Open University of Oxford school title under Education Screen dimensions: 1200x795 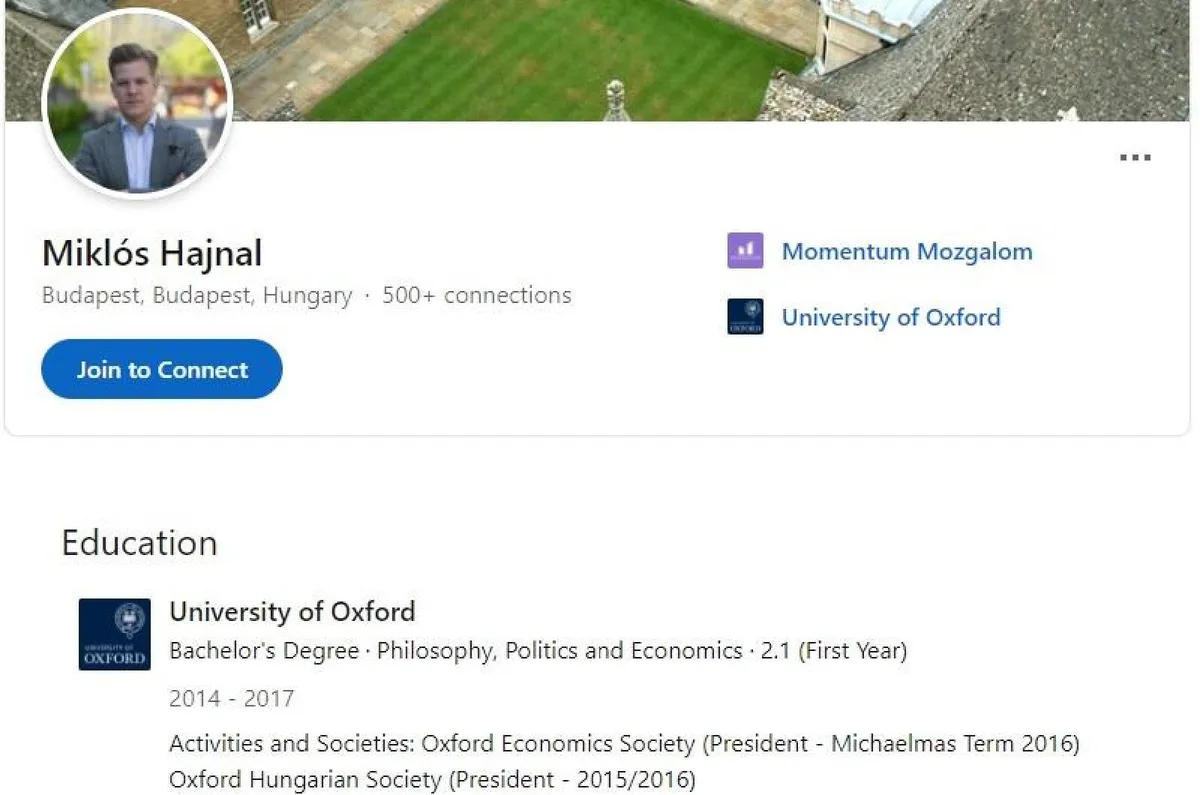[x=292, y=611]
